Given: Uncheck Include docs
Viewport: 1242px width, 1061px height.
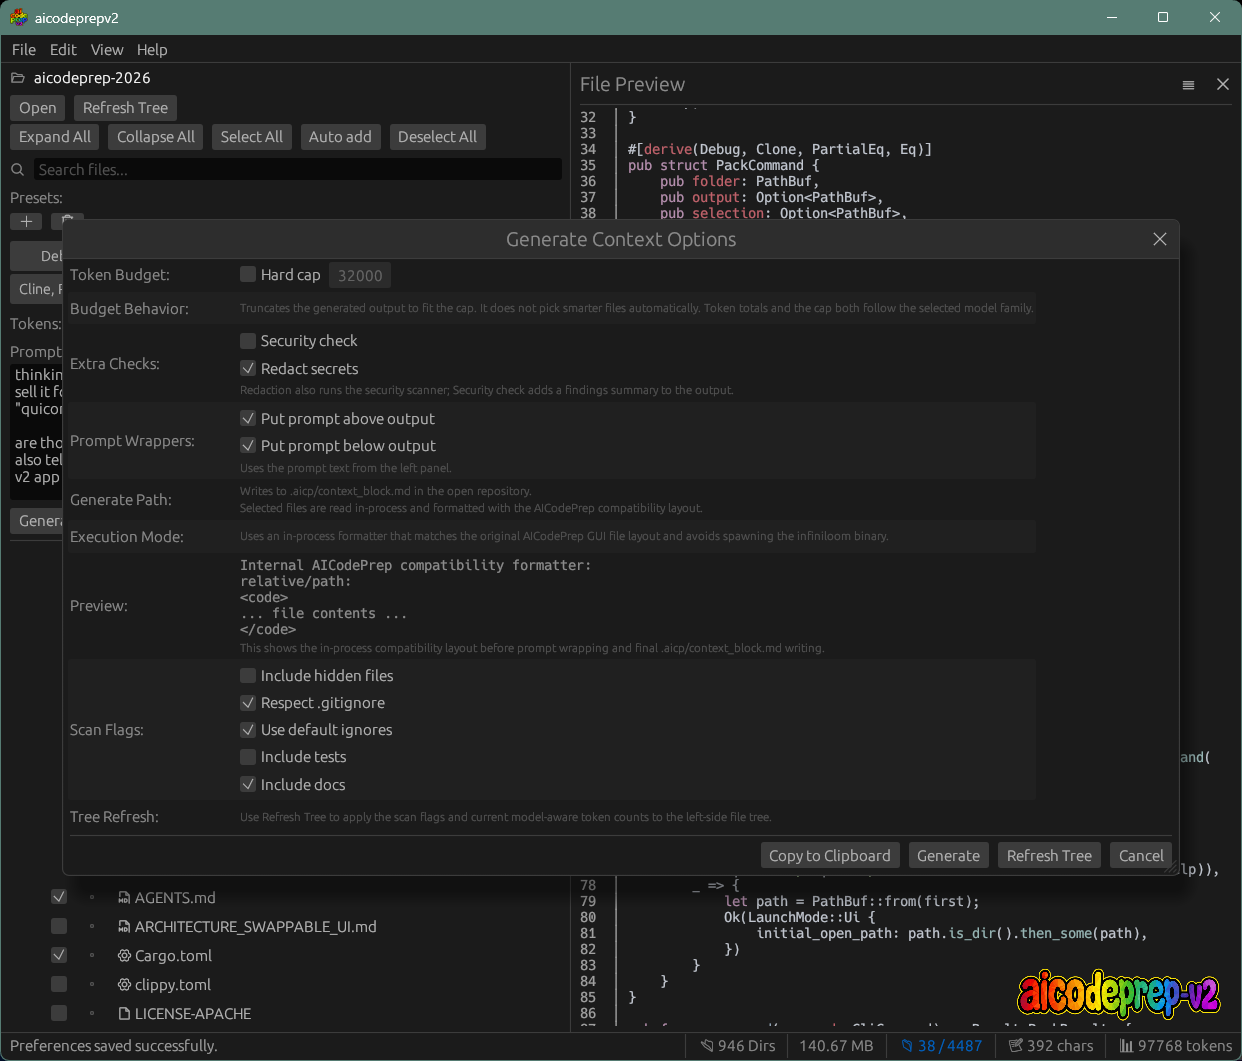Looking at the screenshot, I should (248, 785).
